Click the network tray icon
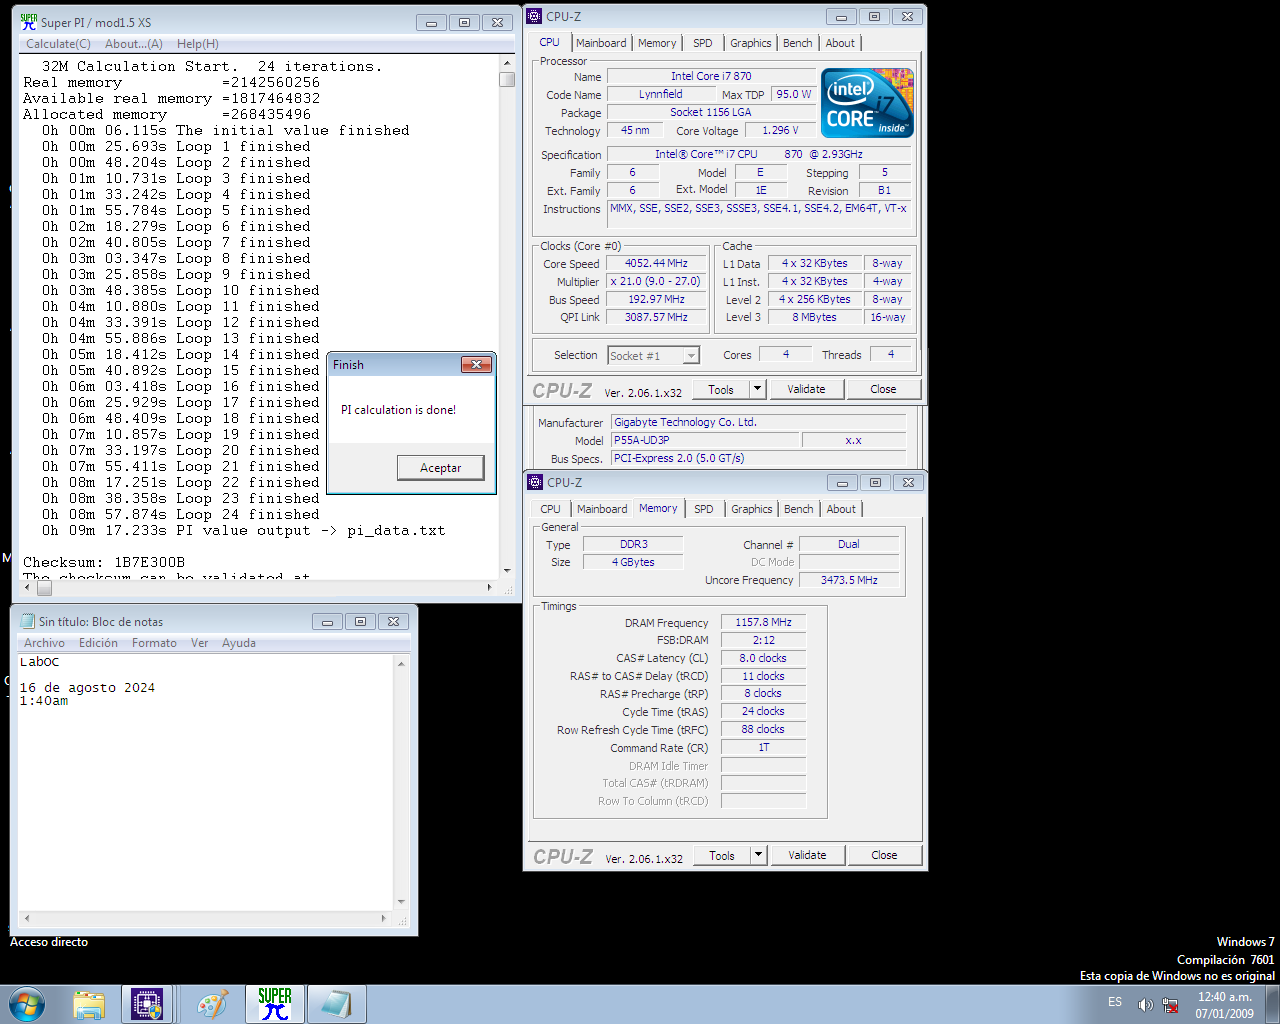The width and height of the screenshot is (1280, 1024). tap(1170, 1004)
